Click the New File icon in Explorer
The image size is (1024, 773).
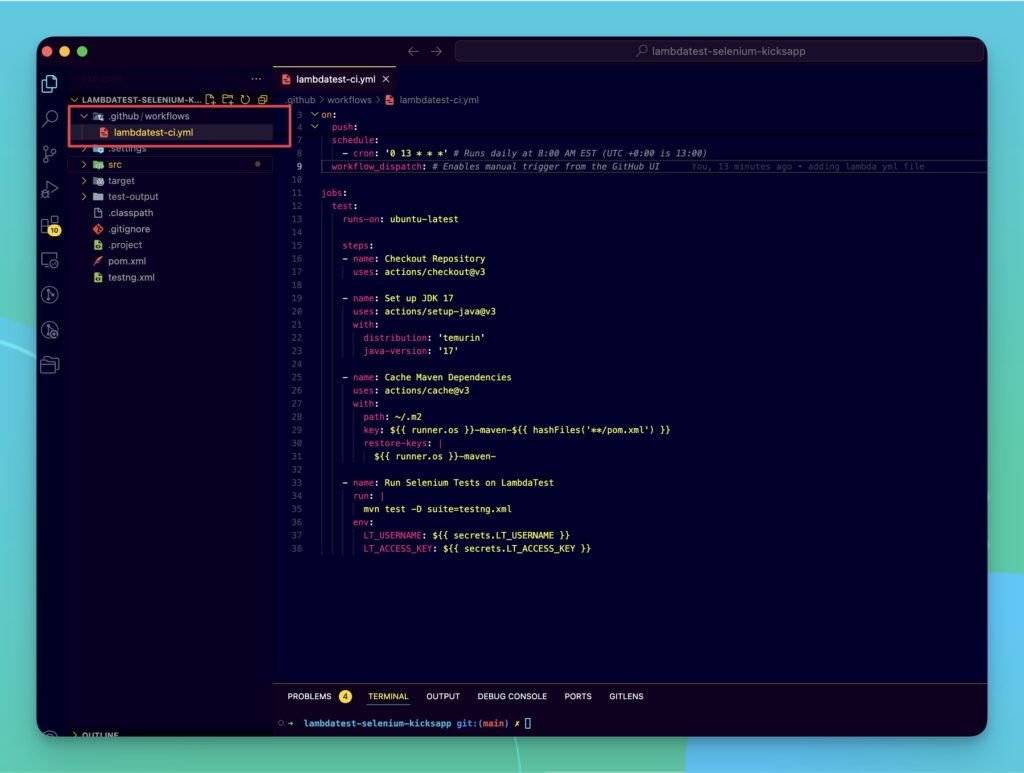pos(210,100)
